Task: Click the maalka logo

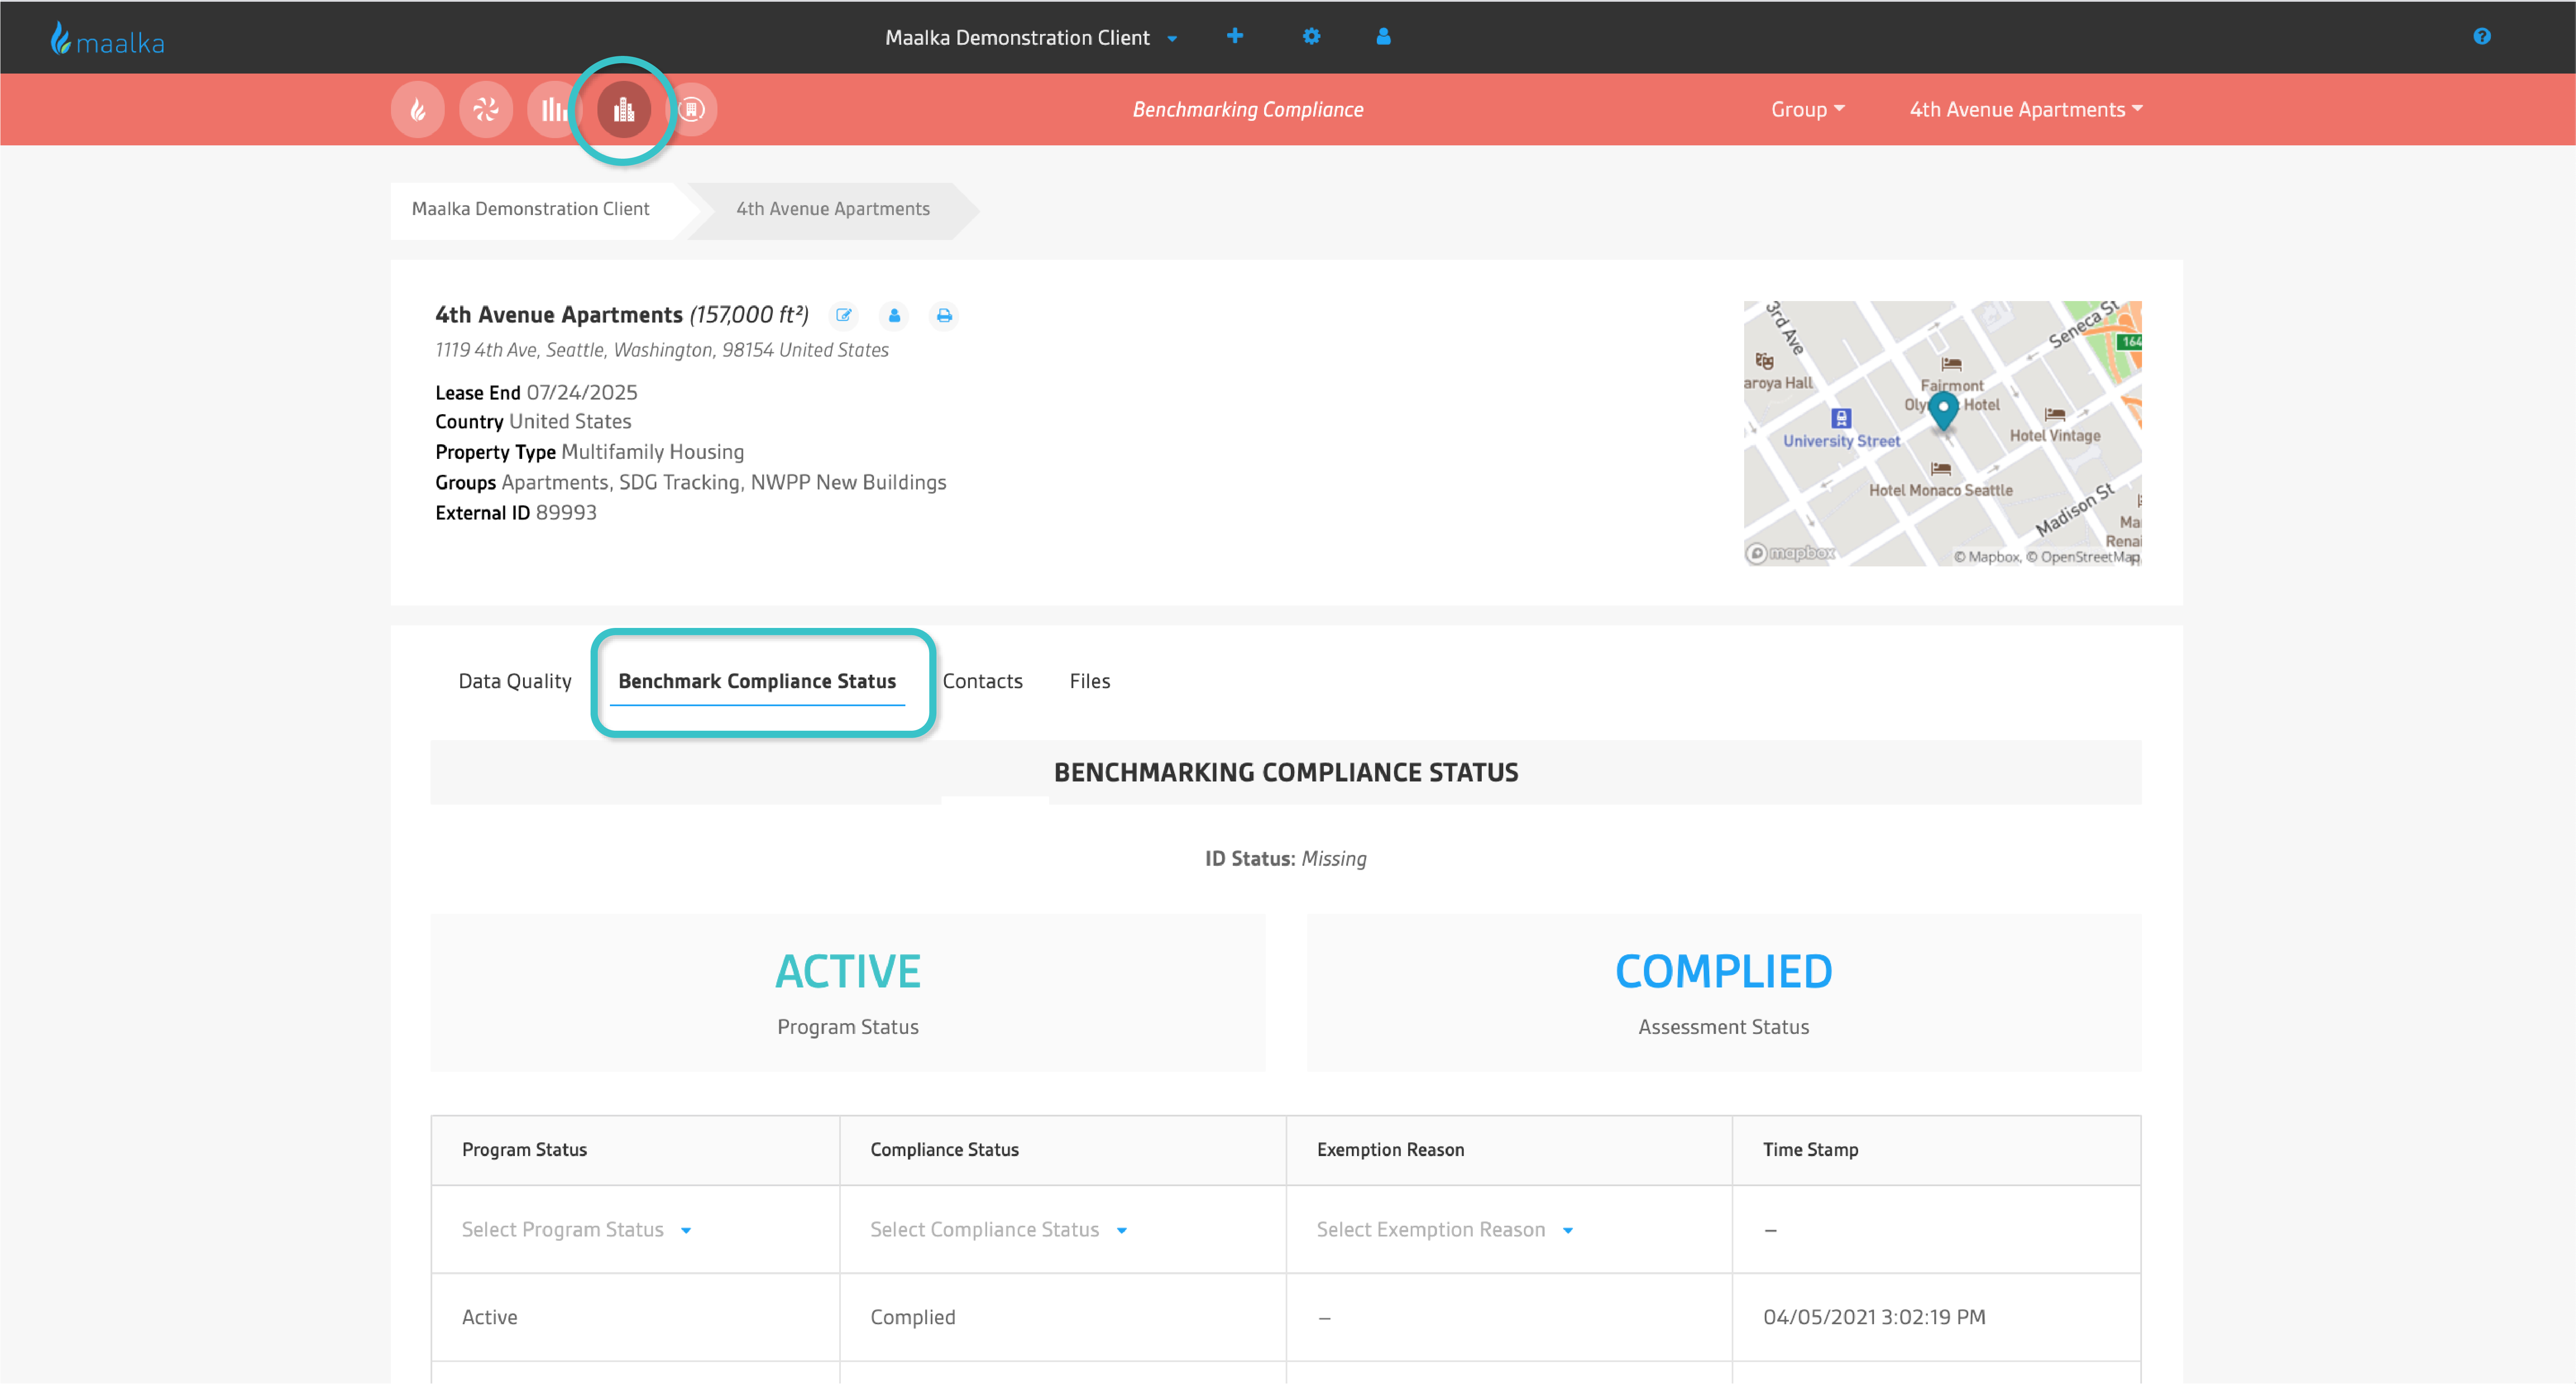Action: pos(107,39)
